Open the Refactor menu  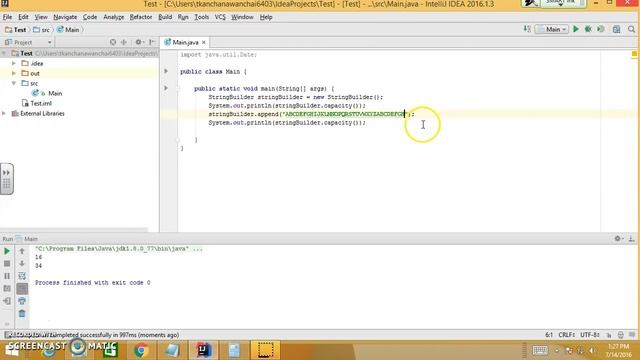[x=141, y=17]
